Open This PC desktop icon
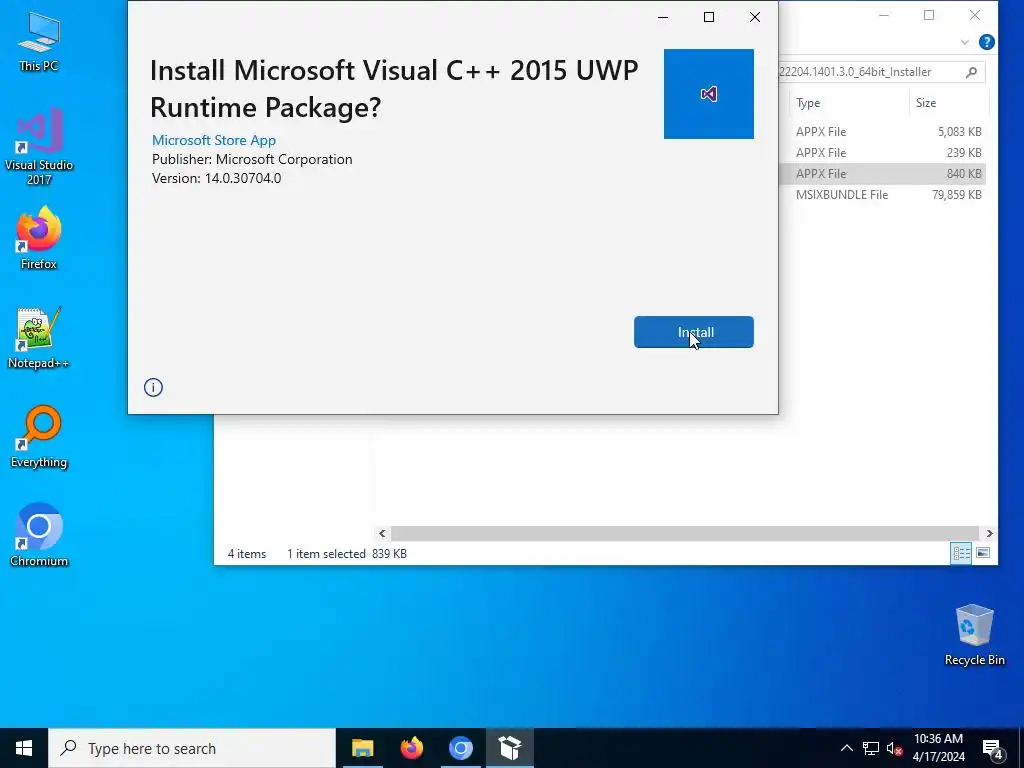This screenshot has width=1024, height=768. tap(39, 41)
